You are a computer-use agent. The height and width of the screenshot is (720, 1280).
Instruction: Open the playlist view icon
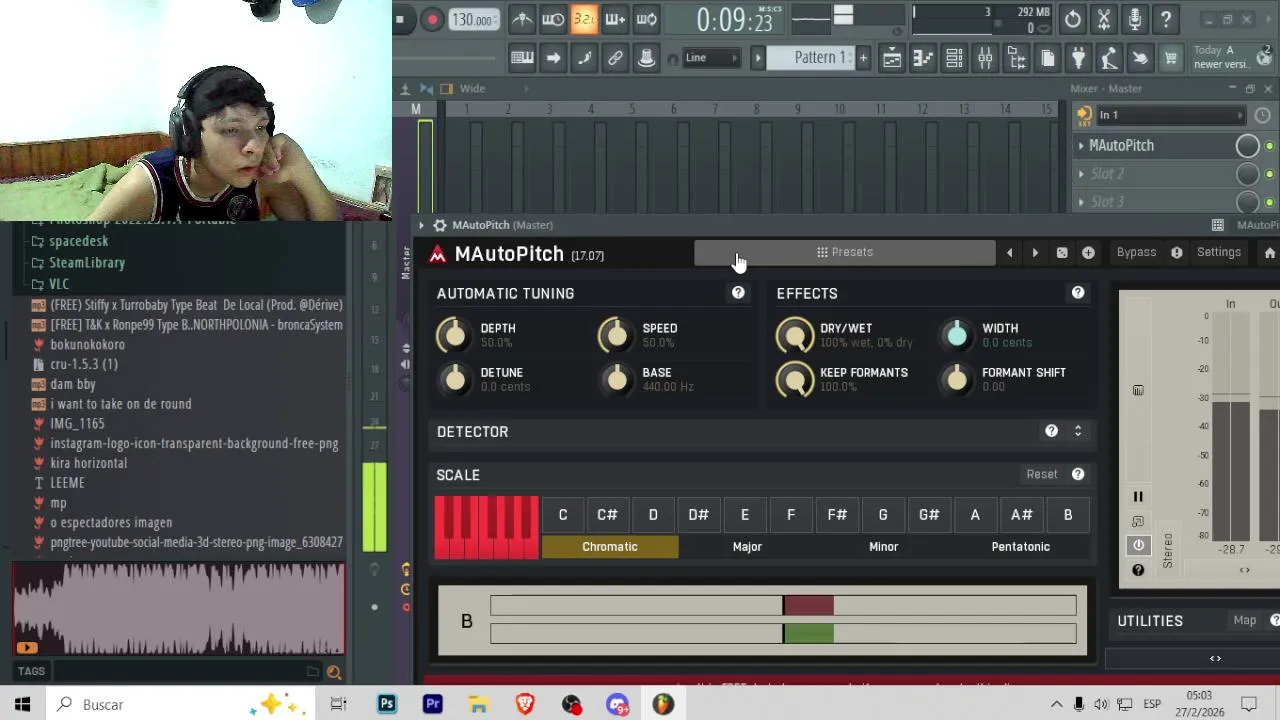[x=892, y=59]
